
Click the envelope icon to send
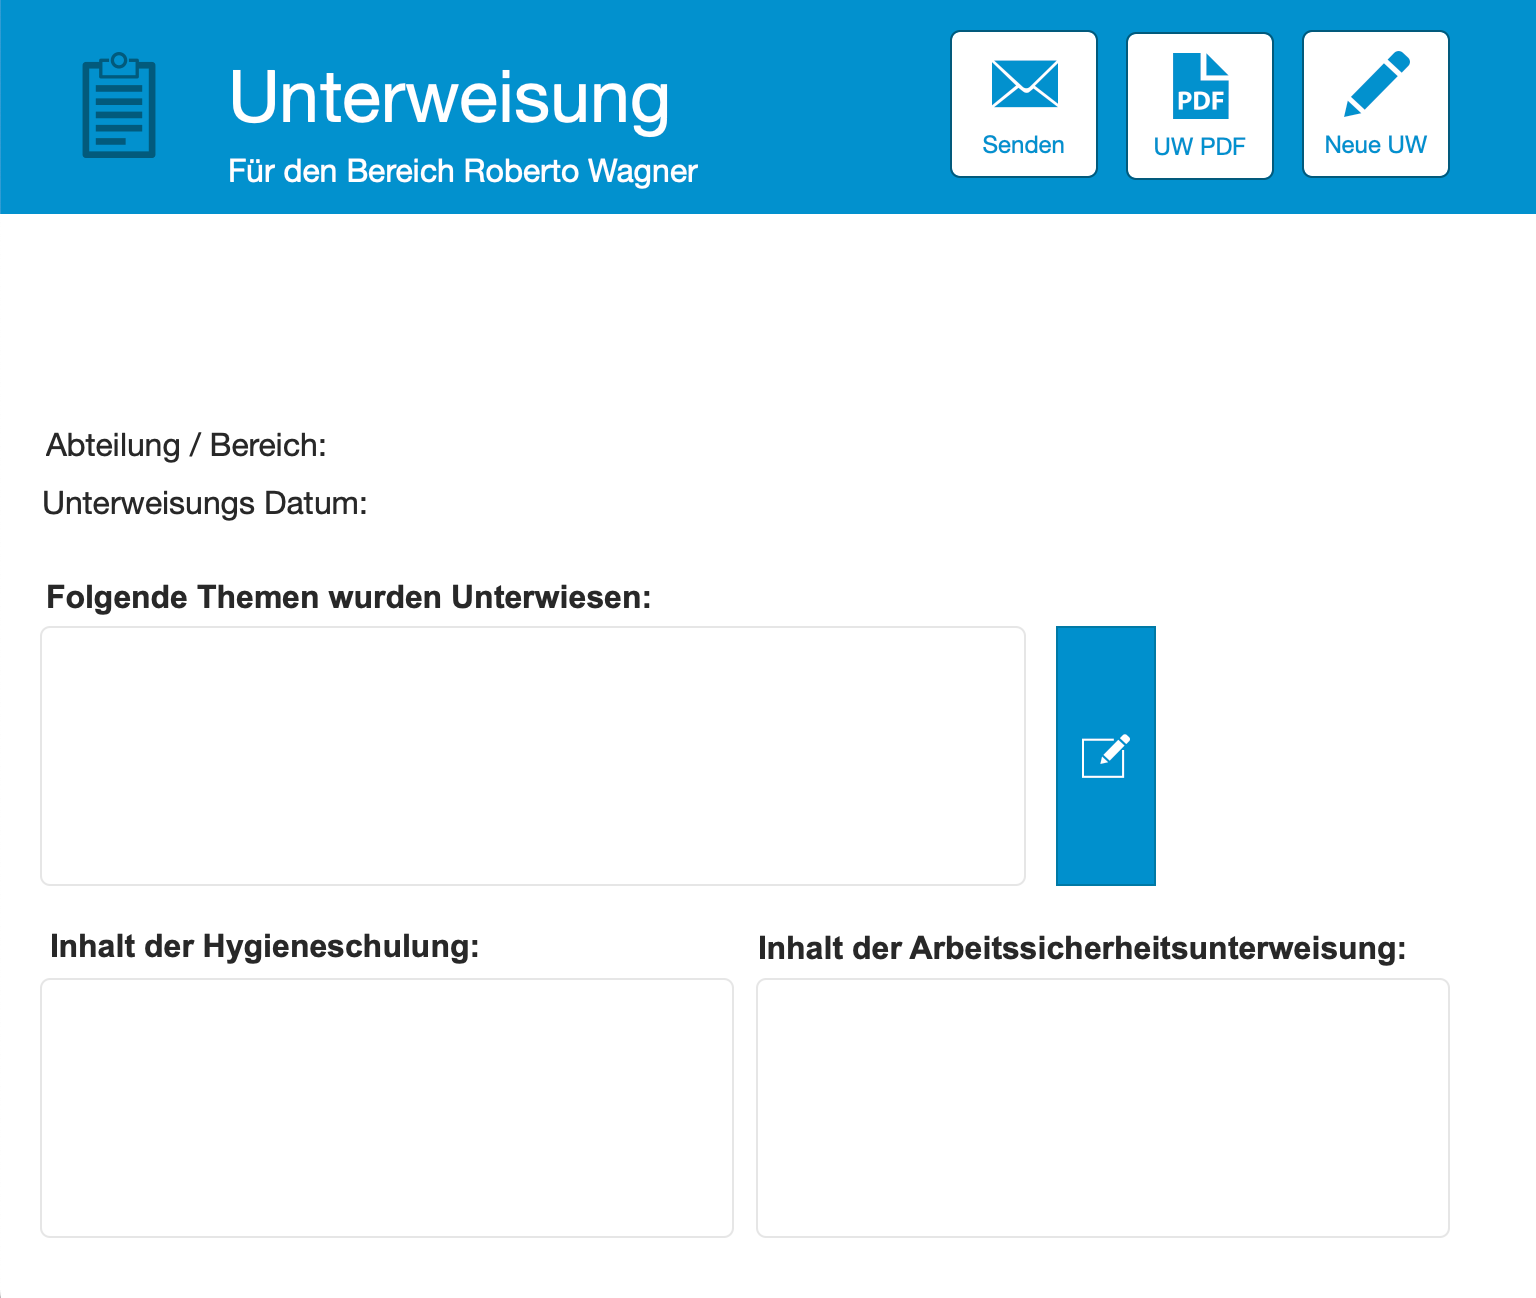pyautogui.click(x=1024, y=84)
